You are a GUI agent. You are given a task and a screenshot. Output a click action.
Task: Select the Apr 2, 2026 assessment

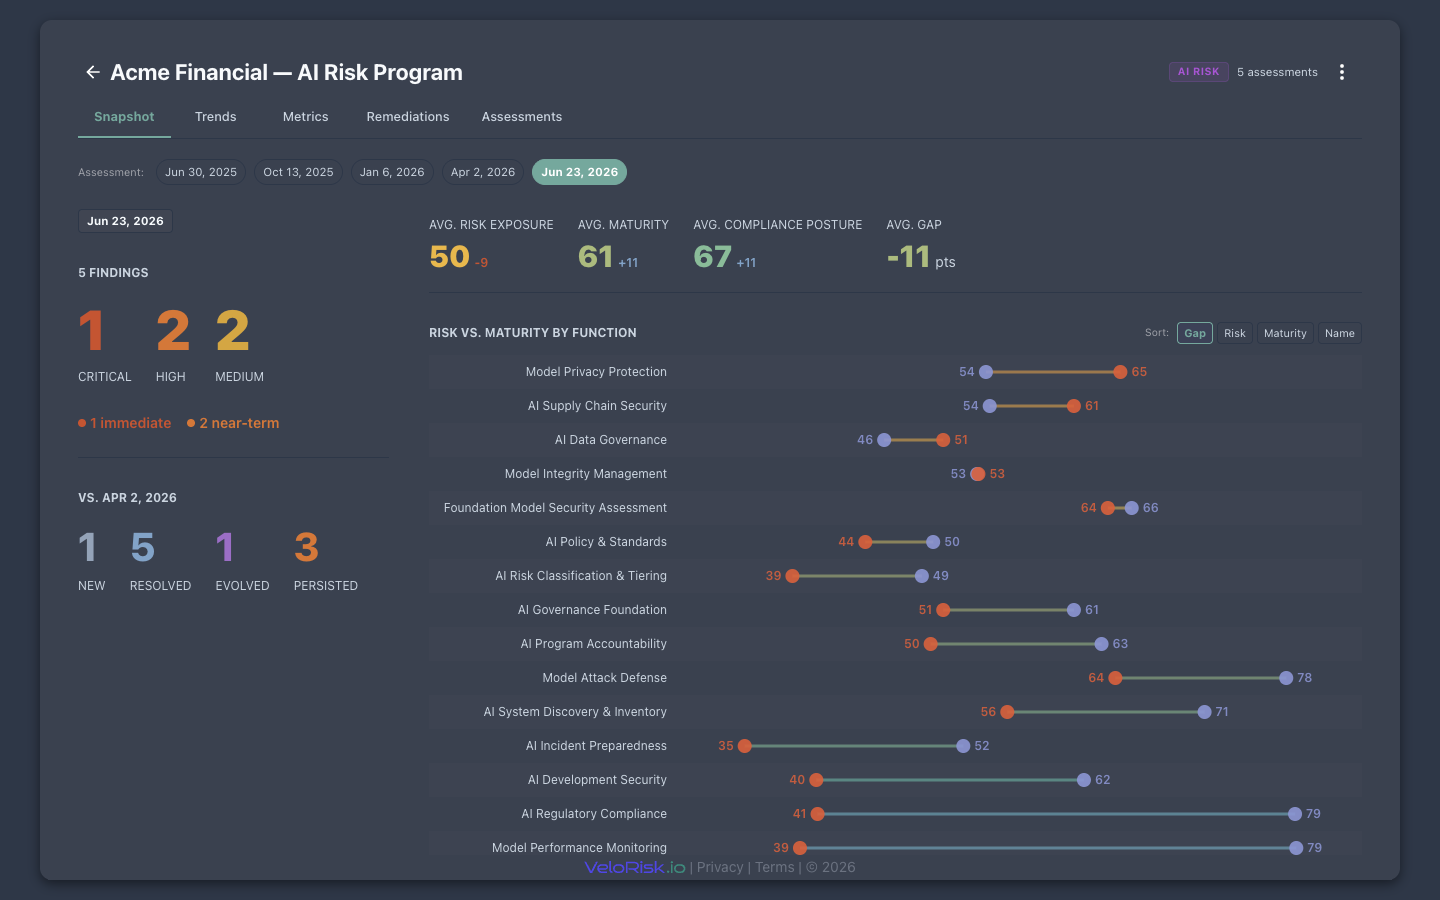click(483, 172)
